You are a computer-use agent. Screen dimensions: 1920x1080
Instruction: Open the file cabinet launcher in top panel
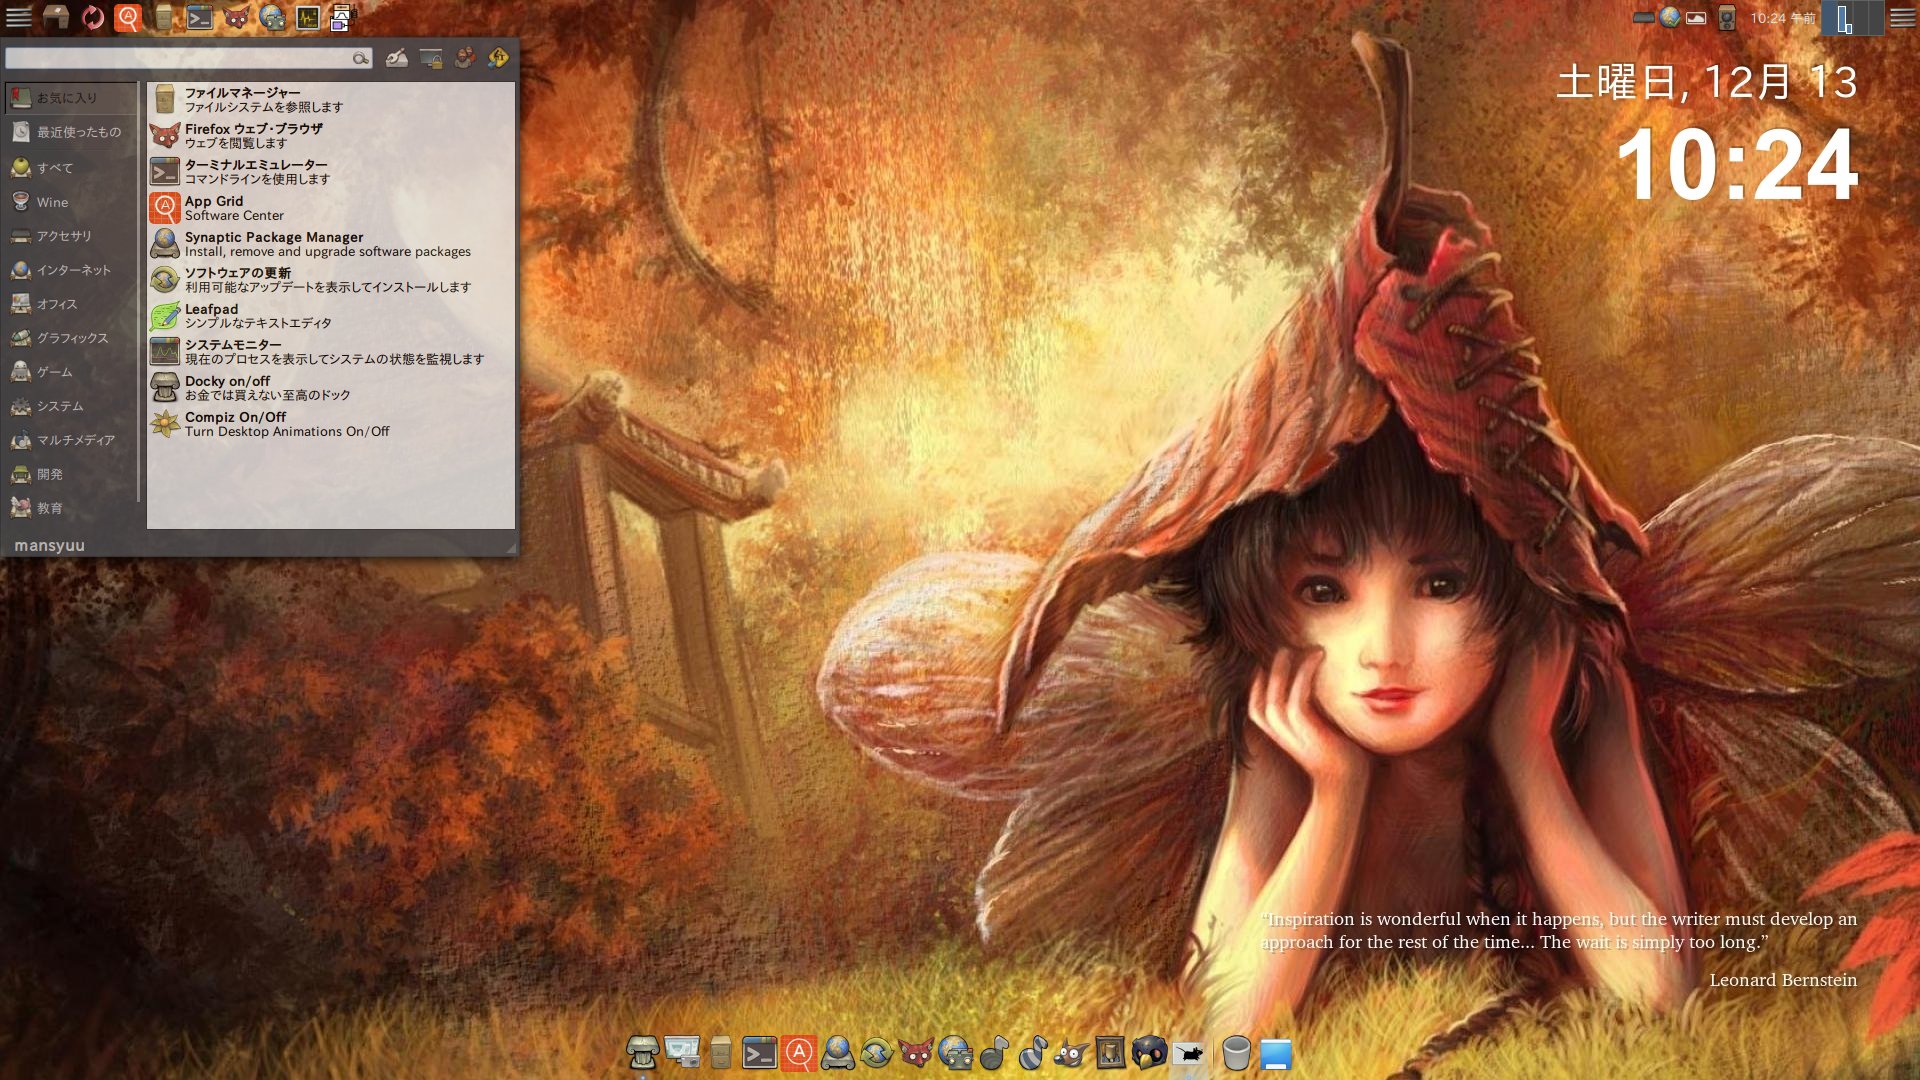pos(164,17)
